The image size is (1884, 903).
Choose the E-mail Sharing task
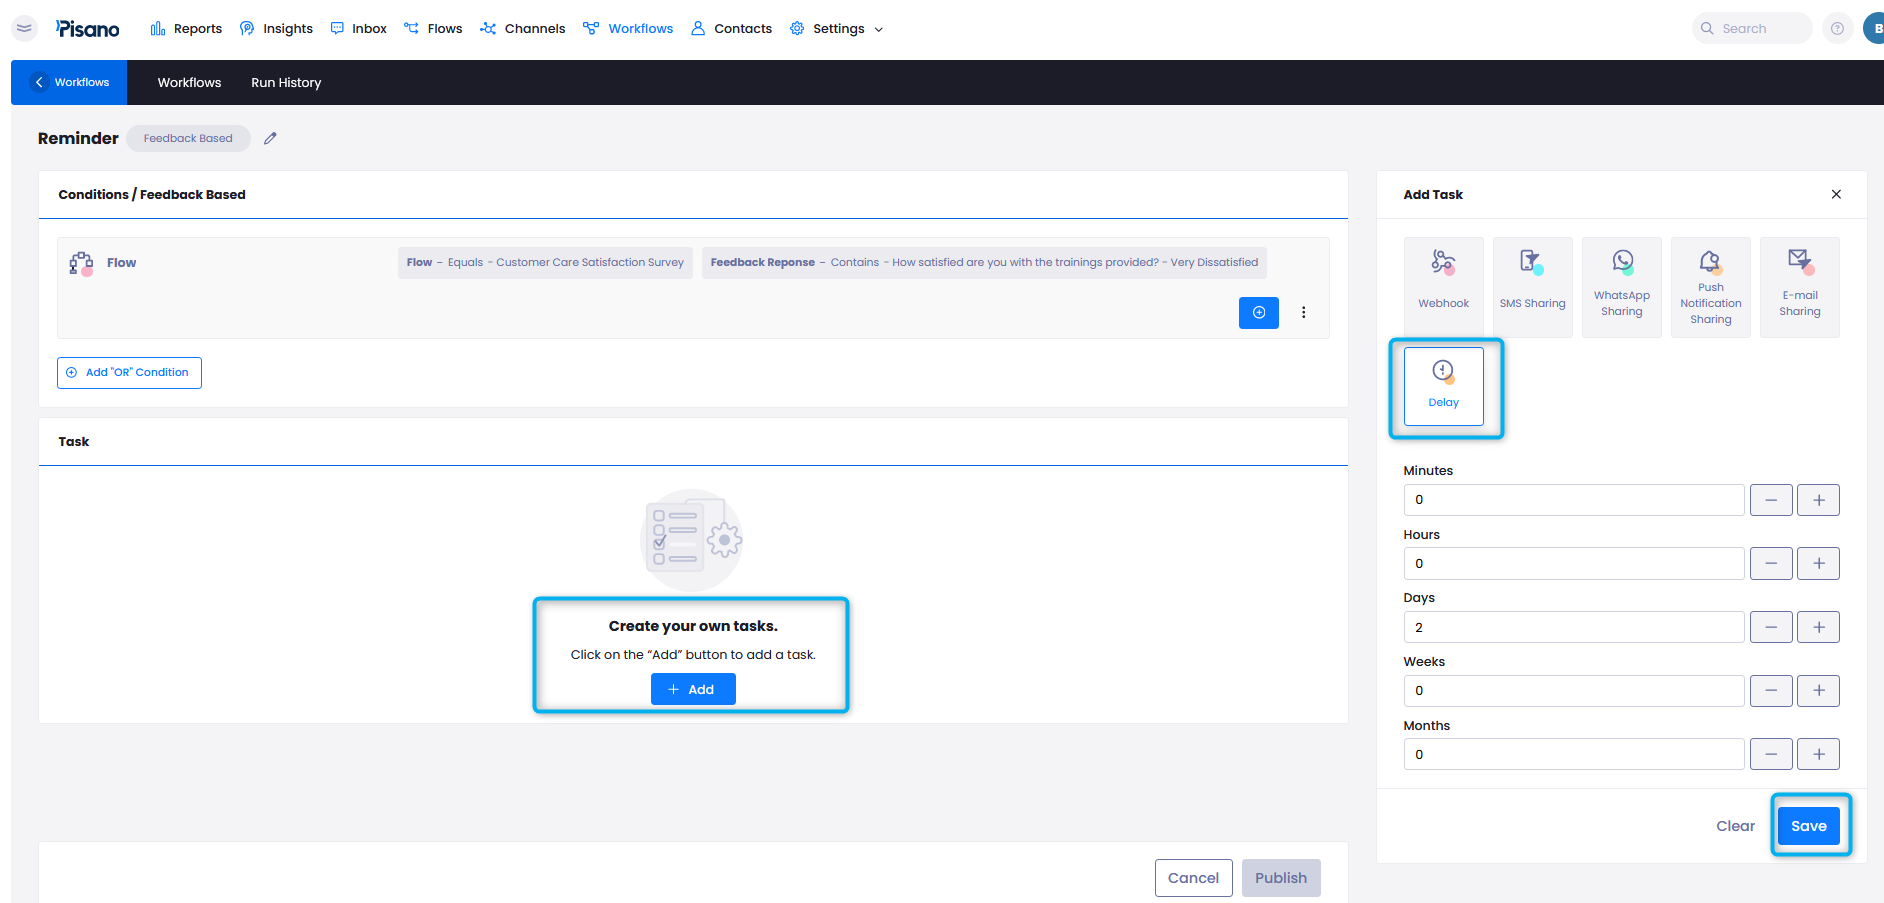pos(1799,286)
